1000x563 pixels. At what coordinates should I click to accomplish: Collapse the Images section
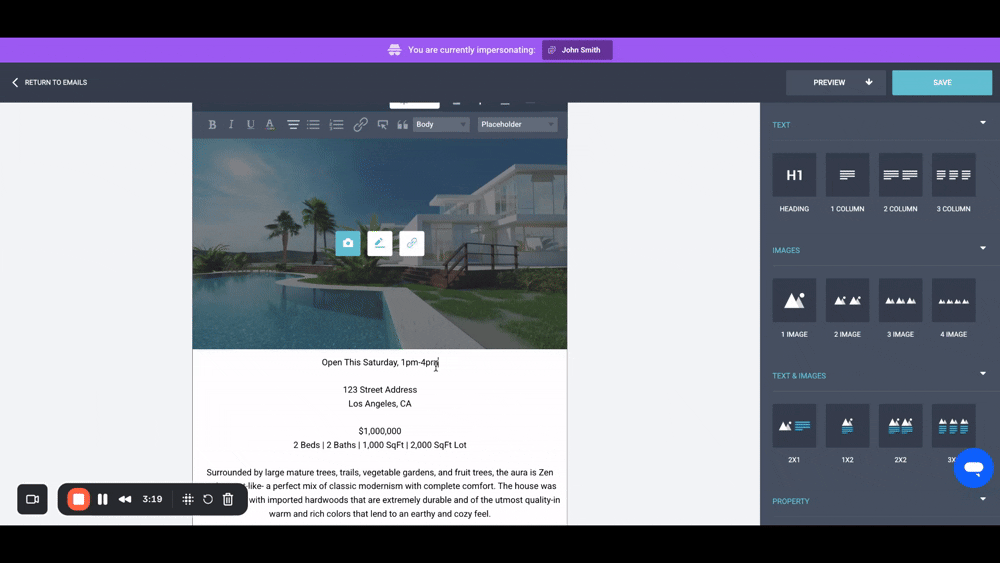[x=983, y=248]
